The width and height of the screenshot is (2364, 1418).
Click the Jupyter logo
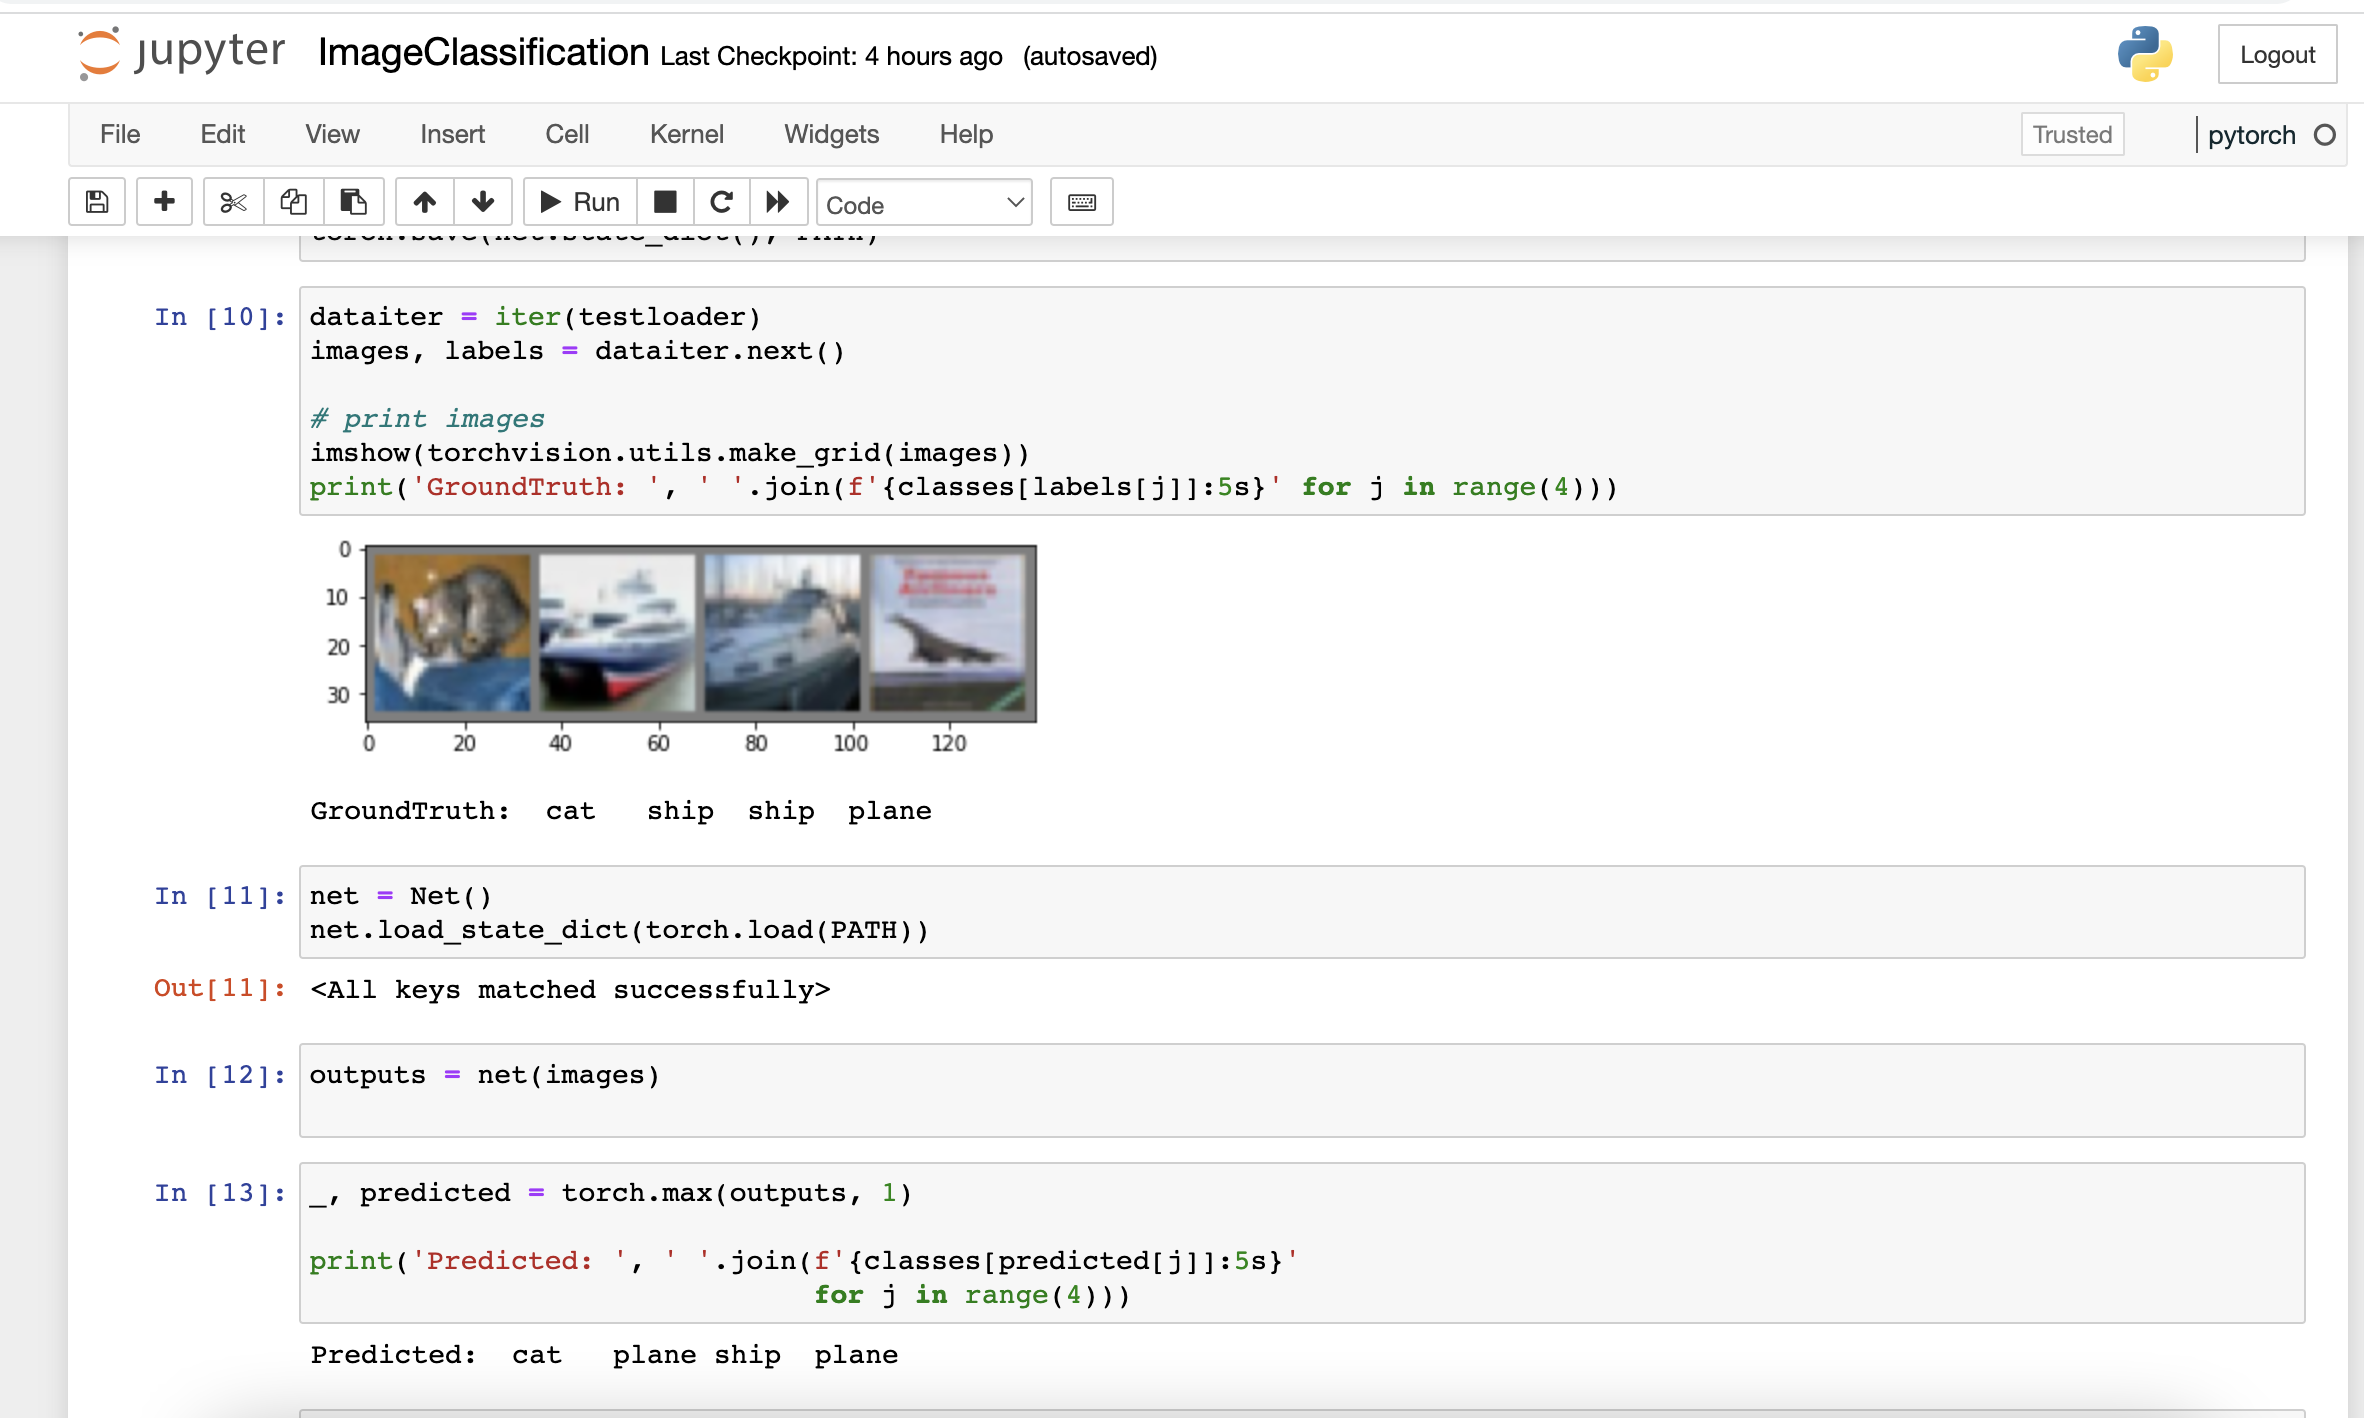pyautogui.click(x=180, y=53)
